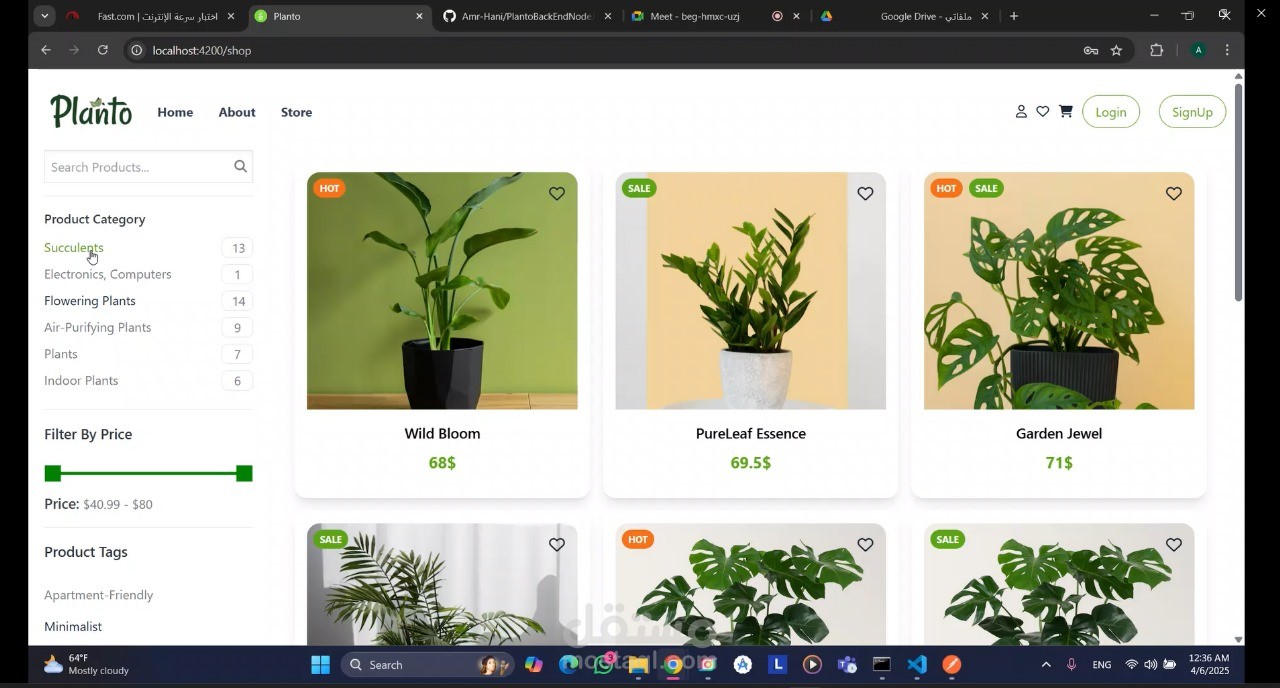Viewport: 1280px width, 688px height.
Task: Select the Minimalist product tag
Action: pos(73,627)
